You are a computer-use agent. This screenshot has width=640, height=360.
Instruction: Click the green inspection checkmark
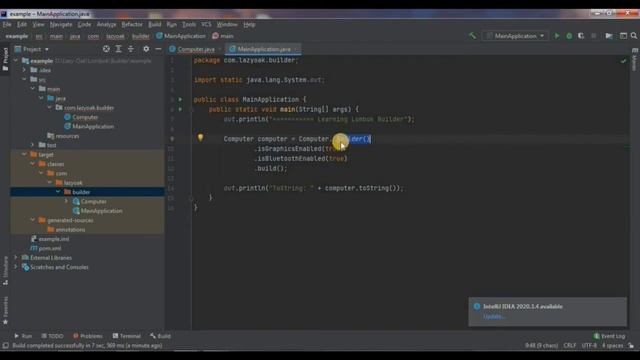point(623,61)
